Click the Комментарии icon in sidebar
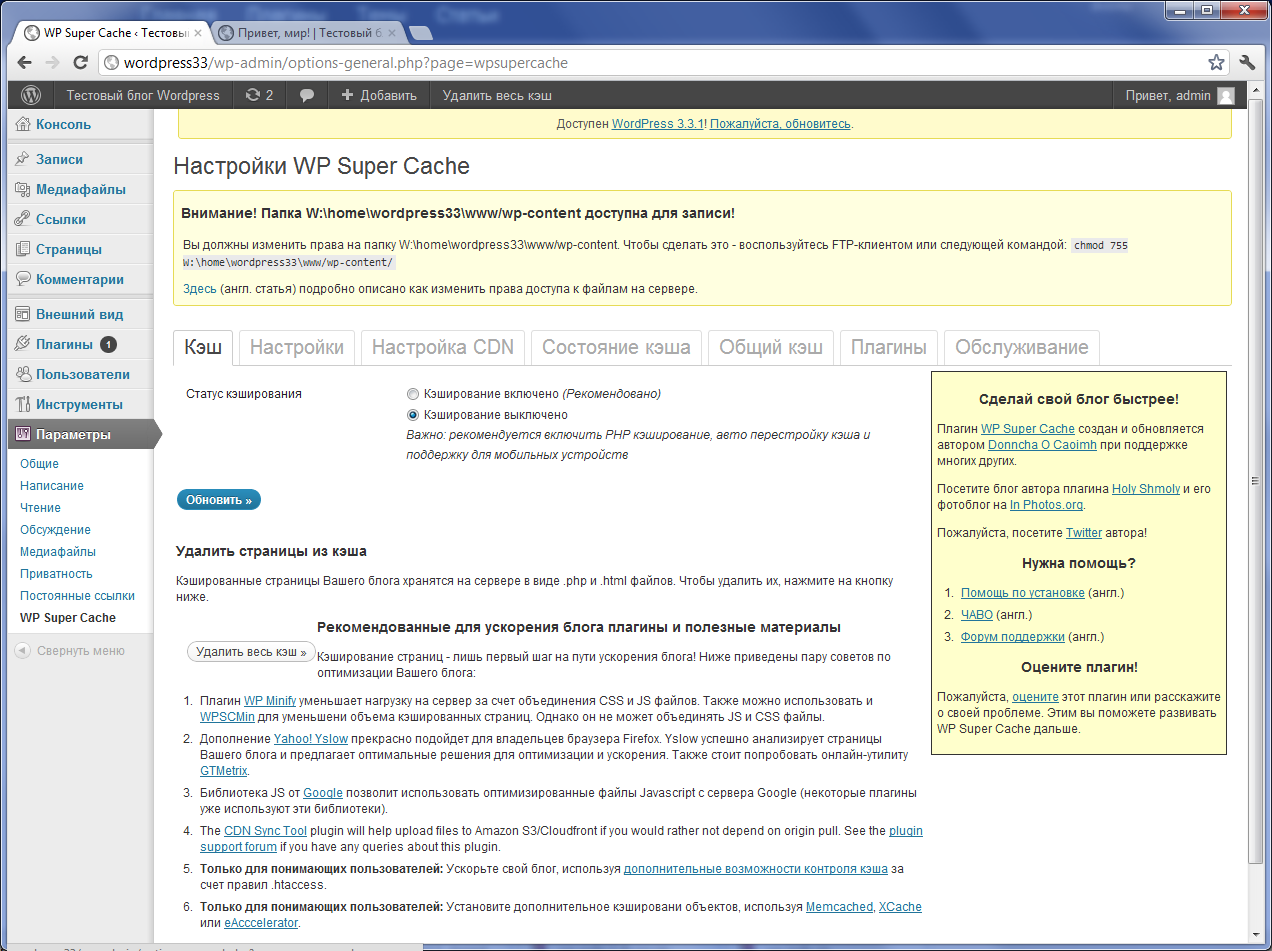Screen dimensions: 1272x951 (x=23, y=279)
